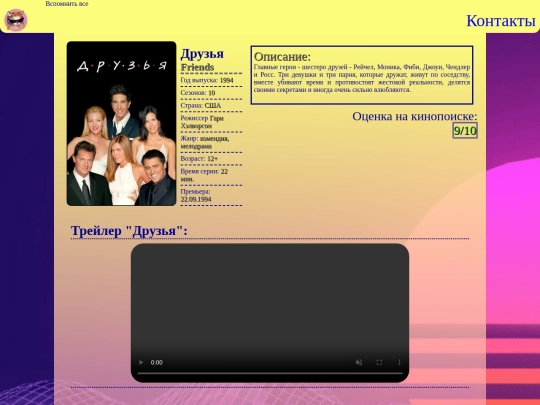
Task: Select the title 'Друзья' heading
Action: coord(202,54)
